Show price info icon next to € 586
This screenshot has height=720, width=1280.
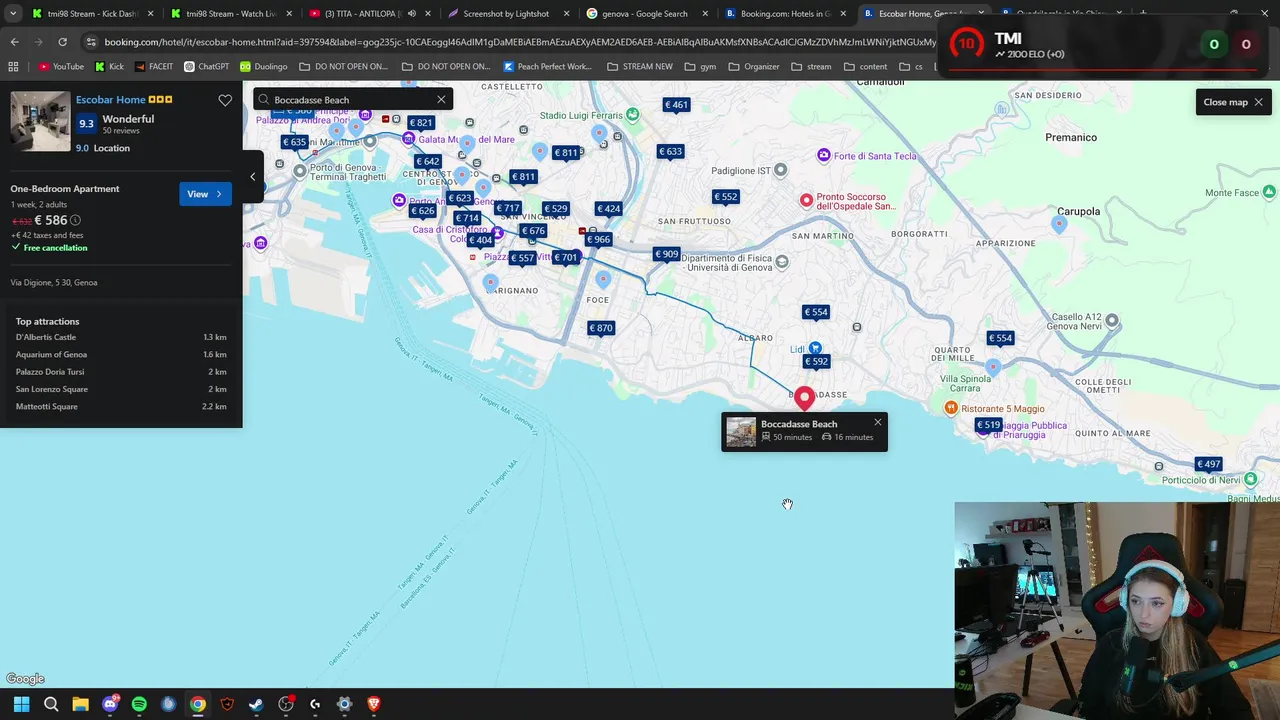click(x=75, y=220)
